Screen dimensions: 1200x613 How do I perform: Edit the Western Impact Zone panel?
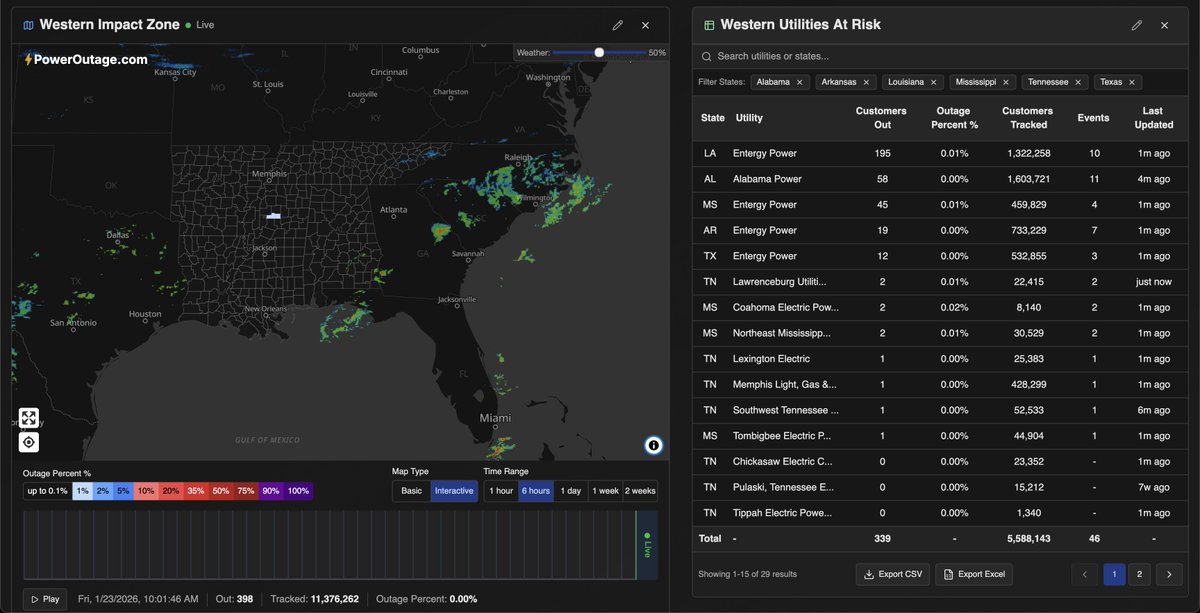[617, 25]
